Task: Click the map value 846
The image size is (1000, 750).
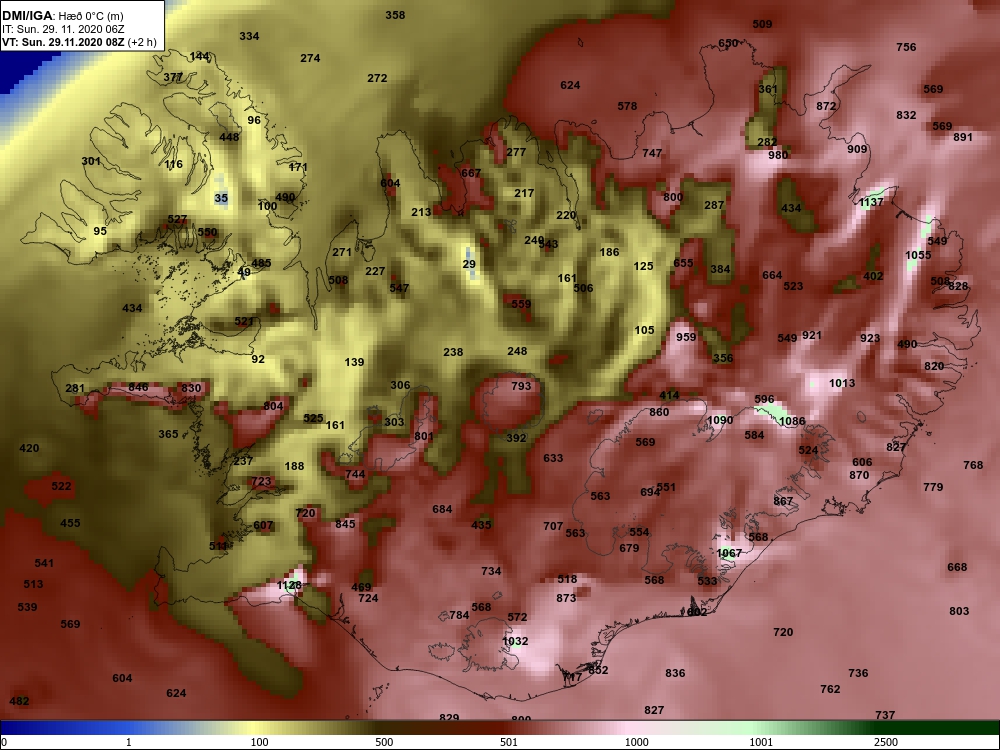Action: coord(138,387)
